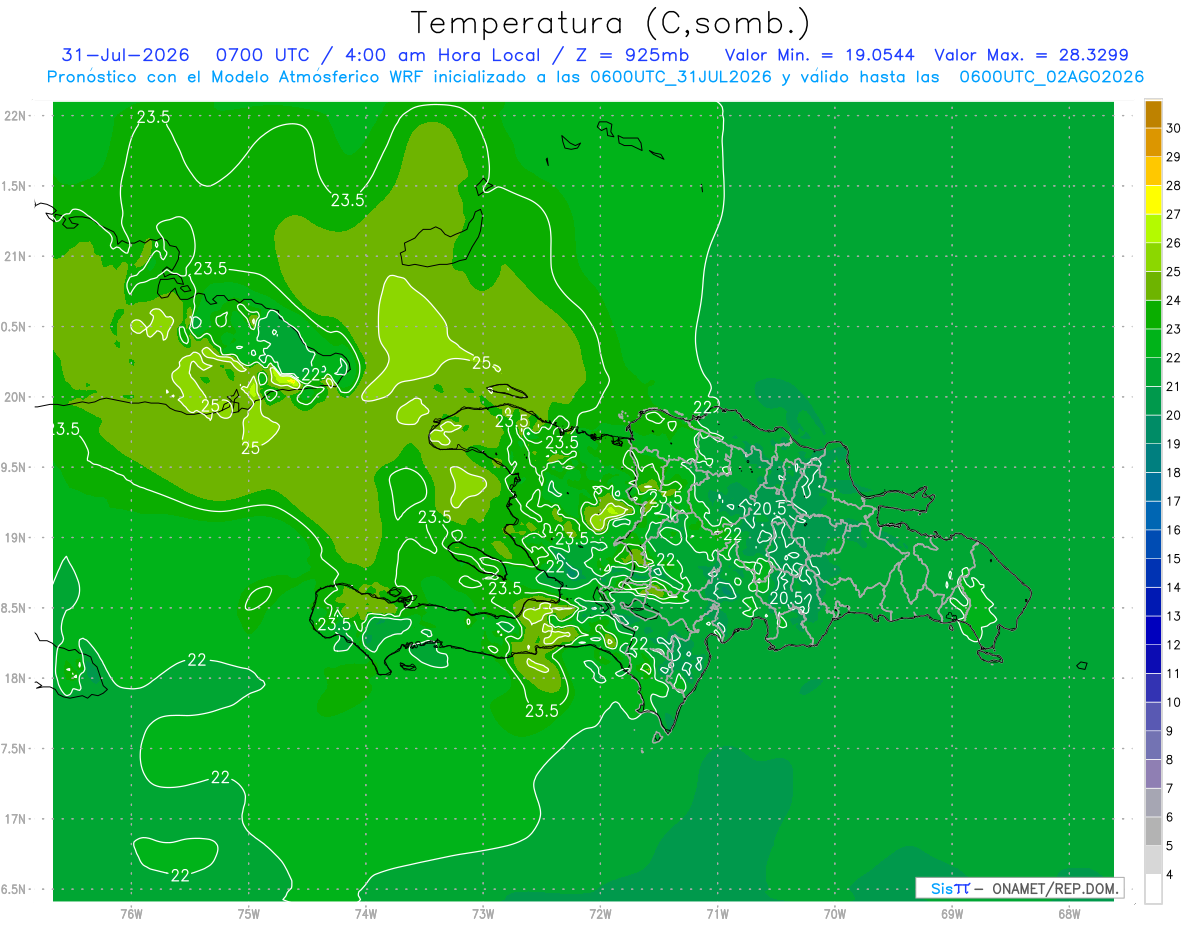Click the color scale label 4

click(1170, 876)
